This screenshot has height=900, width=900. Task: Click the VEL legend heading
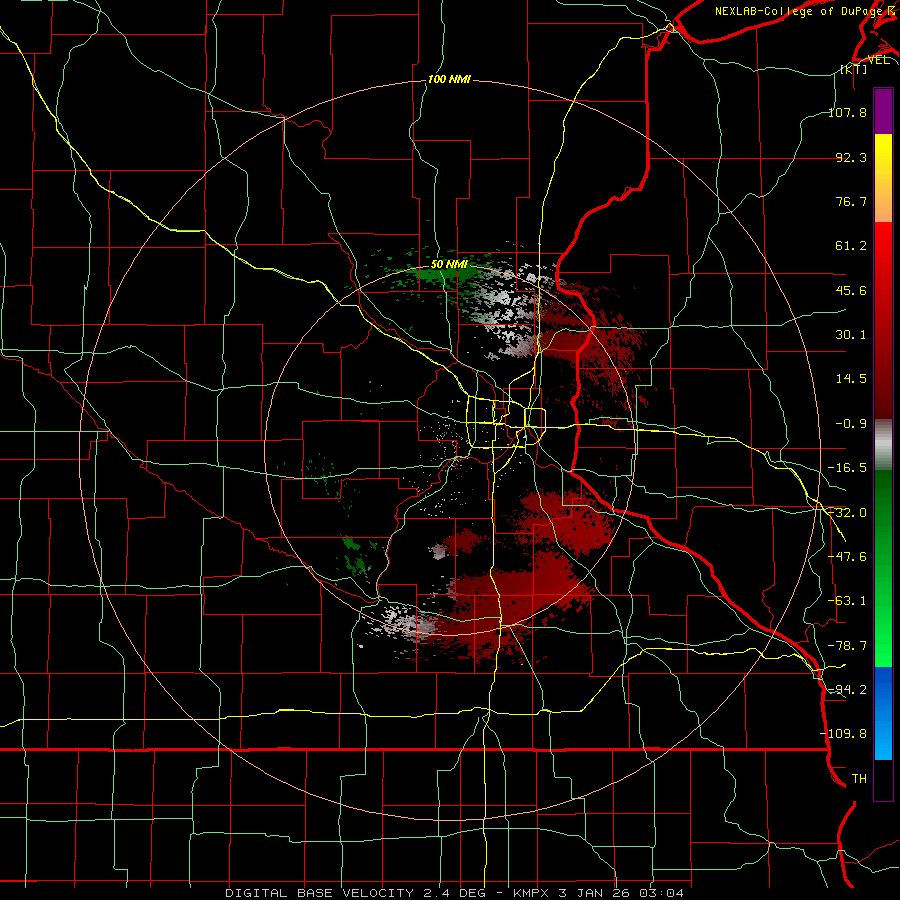click(878, 59)
